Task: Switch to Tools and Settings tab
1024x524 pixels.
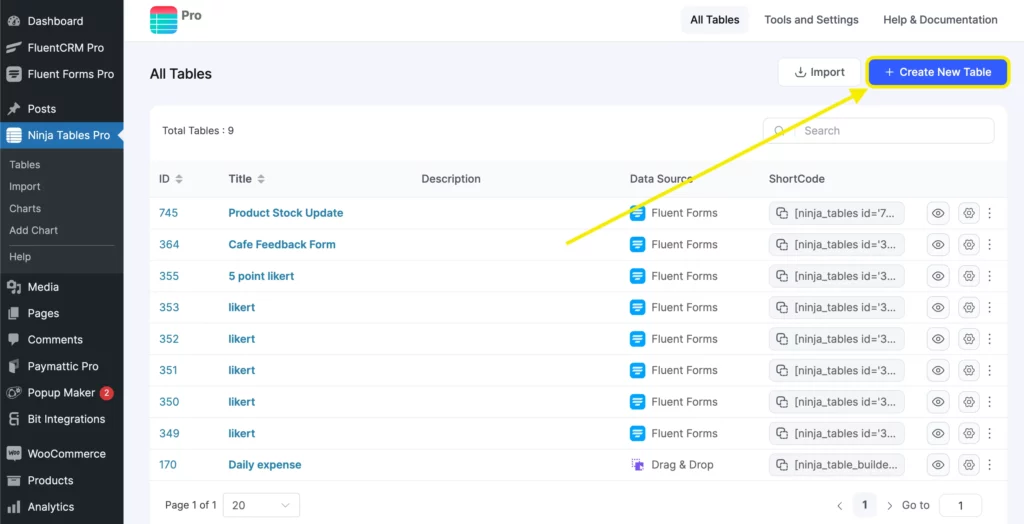Action: [x=811, y=20]
